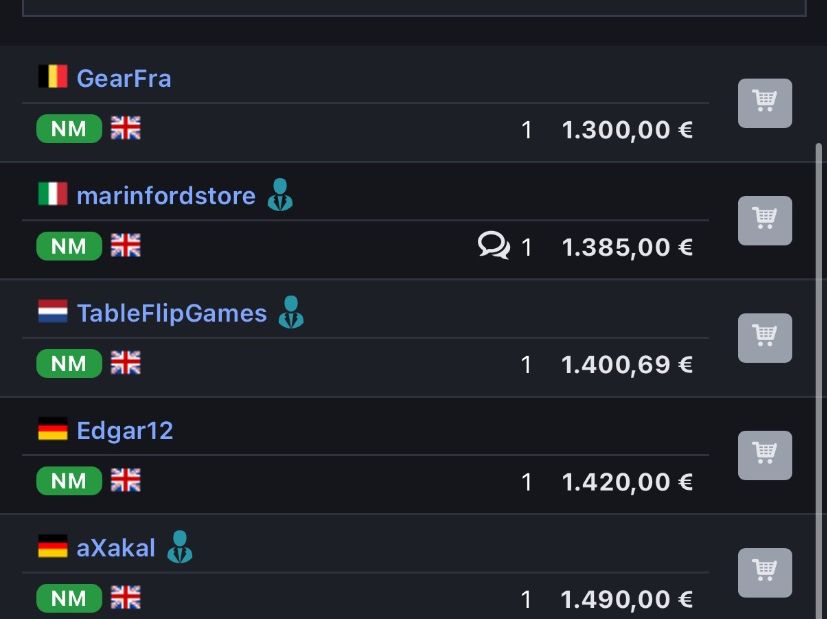Click English language flag in TableFlipGames' offer

click(126, 363)
